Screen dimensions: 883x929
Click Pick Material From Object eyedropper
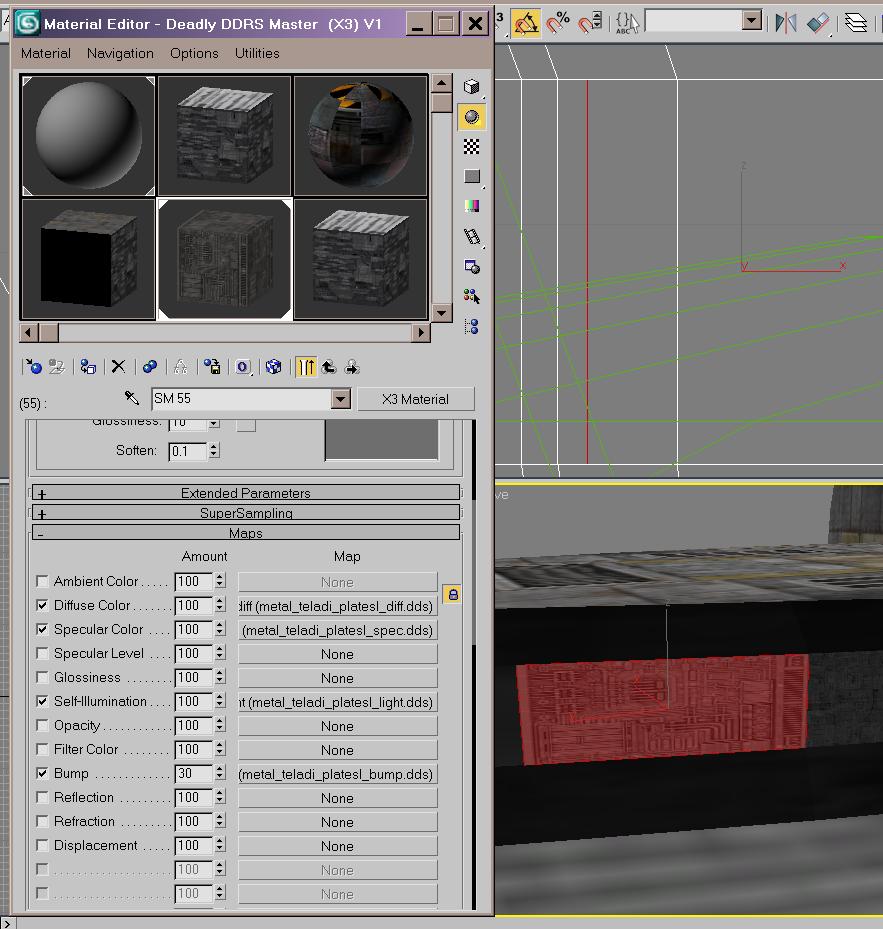tap(131, 398)
